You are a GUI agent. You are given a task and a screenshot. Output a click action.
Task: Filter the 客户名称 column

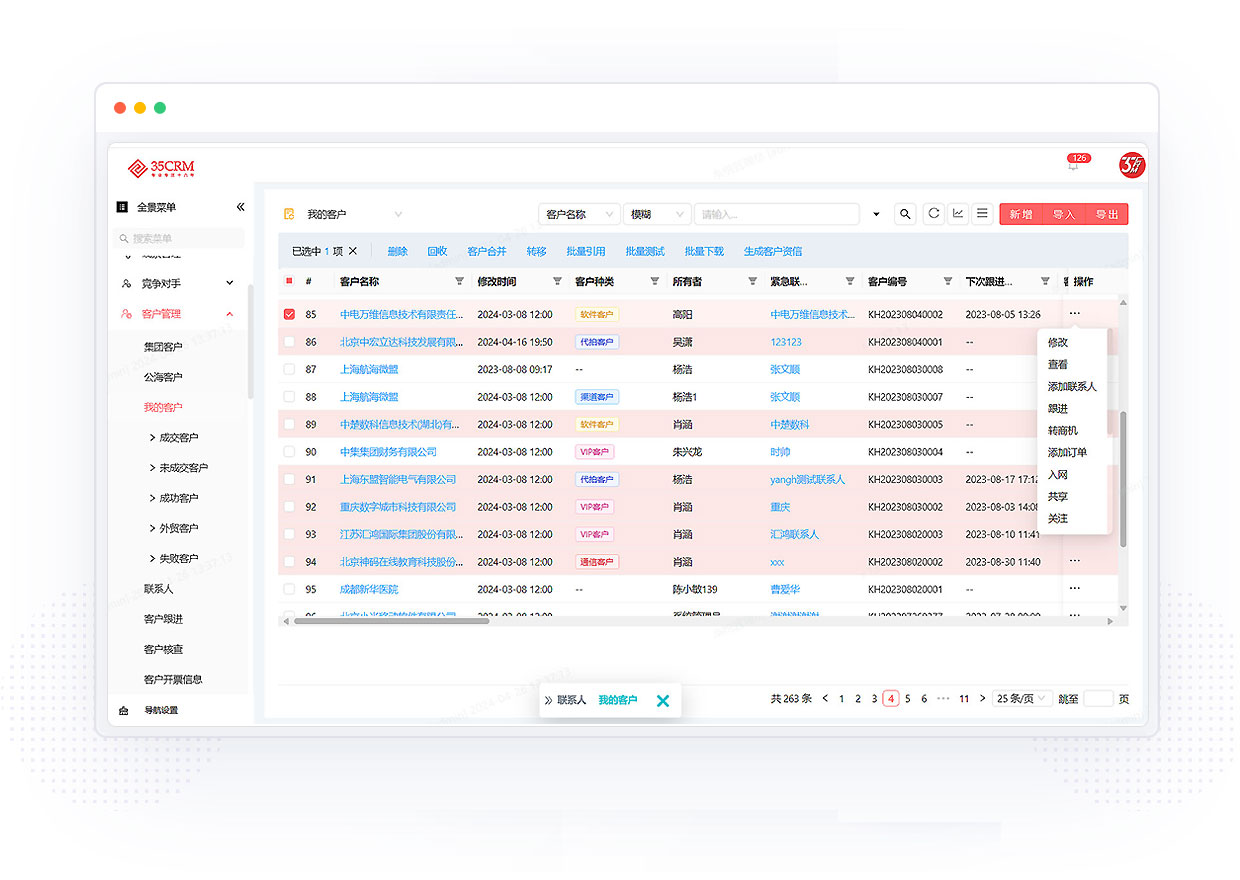pyautogui.click(x=459, y=282)
